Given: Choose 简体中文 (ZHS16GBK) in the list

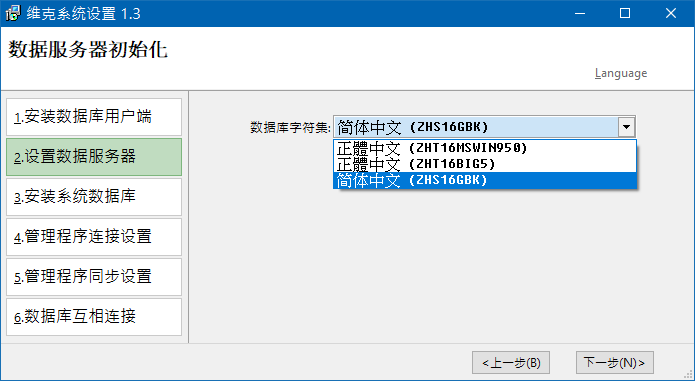Looking at the screenshot, I should [485, 180].
